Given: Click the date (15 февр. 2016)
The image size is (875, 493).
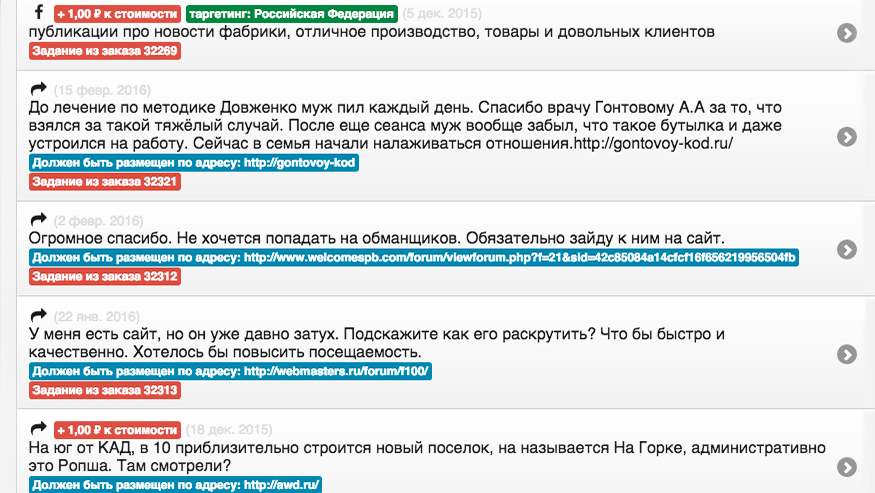Looking at the screenshot, I should (x=102, y=90).
